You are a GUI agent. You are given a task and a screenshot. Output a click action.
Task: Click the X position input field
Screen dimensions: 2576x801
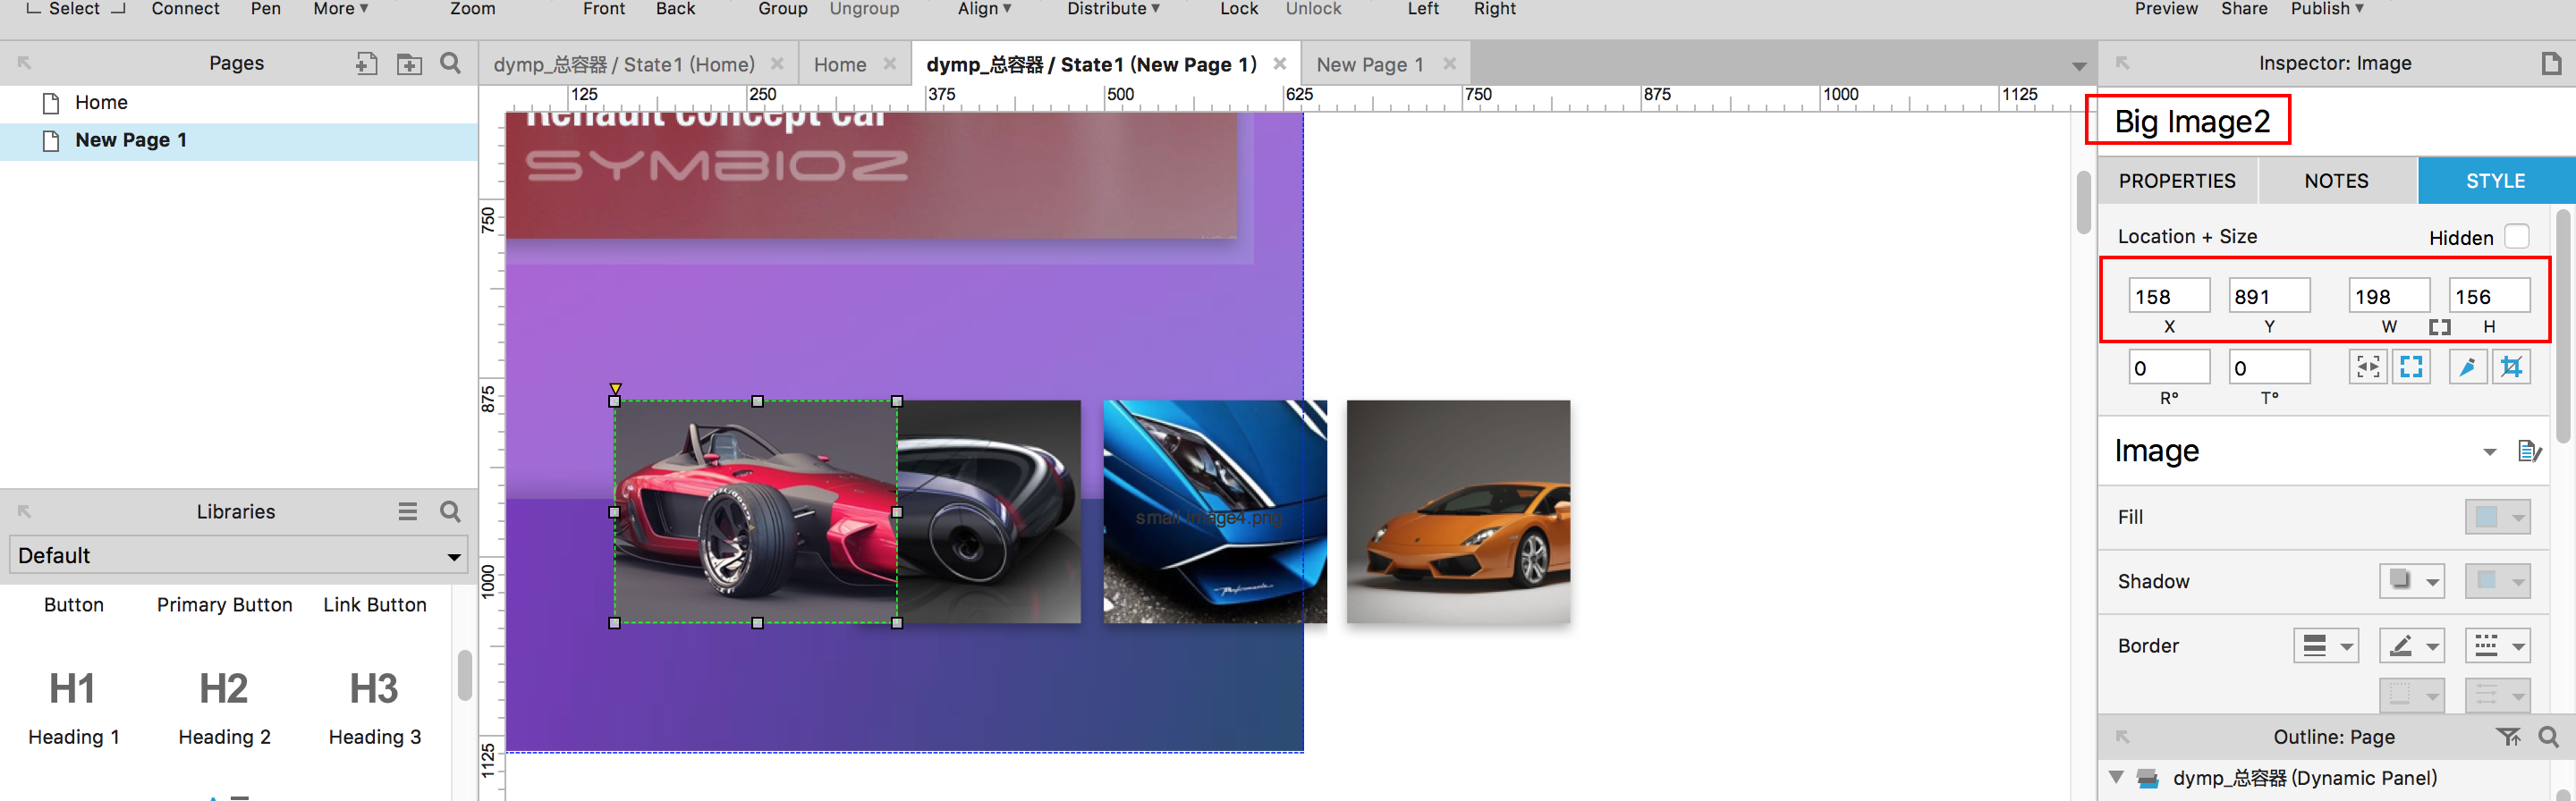point(2168,296)
